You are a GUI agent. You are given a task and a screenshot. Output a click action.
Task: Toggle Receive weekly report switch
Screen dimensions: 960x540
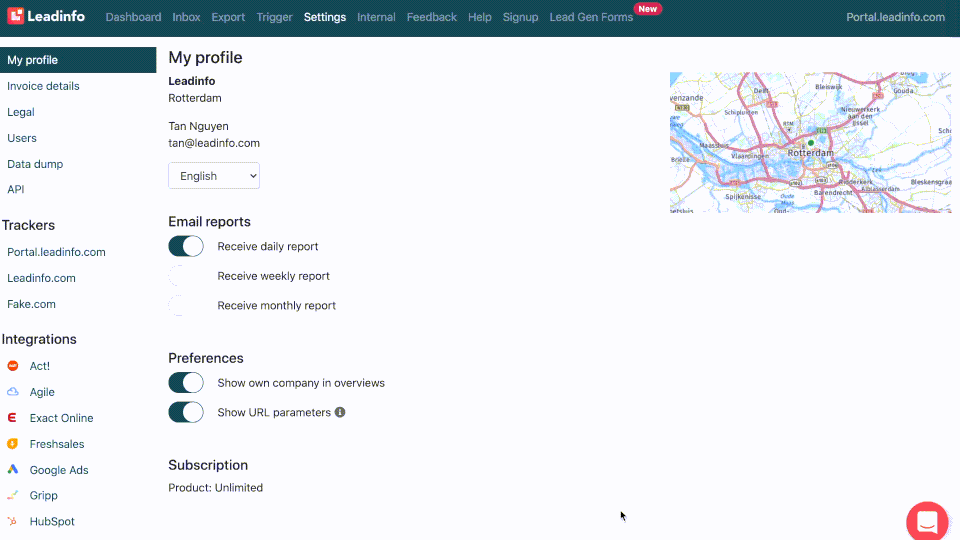point(186,276)
